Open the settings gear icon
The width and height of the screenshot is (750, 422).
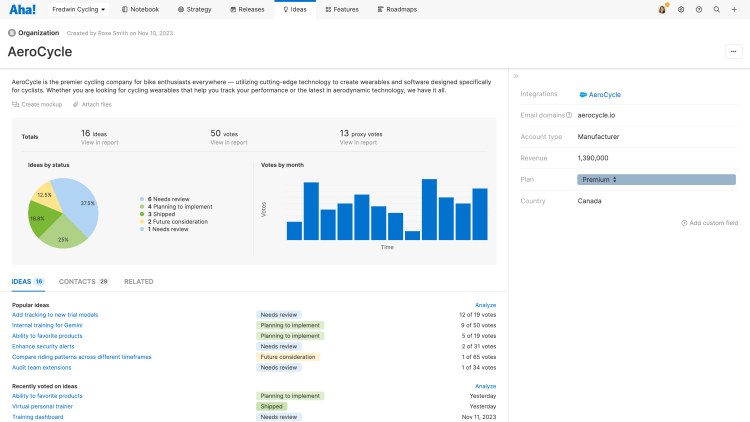pyautogui.click(x=681, y=10)
